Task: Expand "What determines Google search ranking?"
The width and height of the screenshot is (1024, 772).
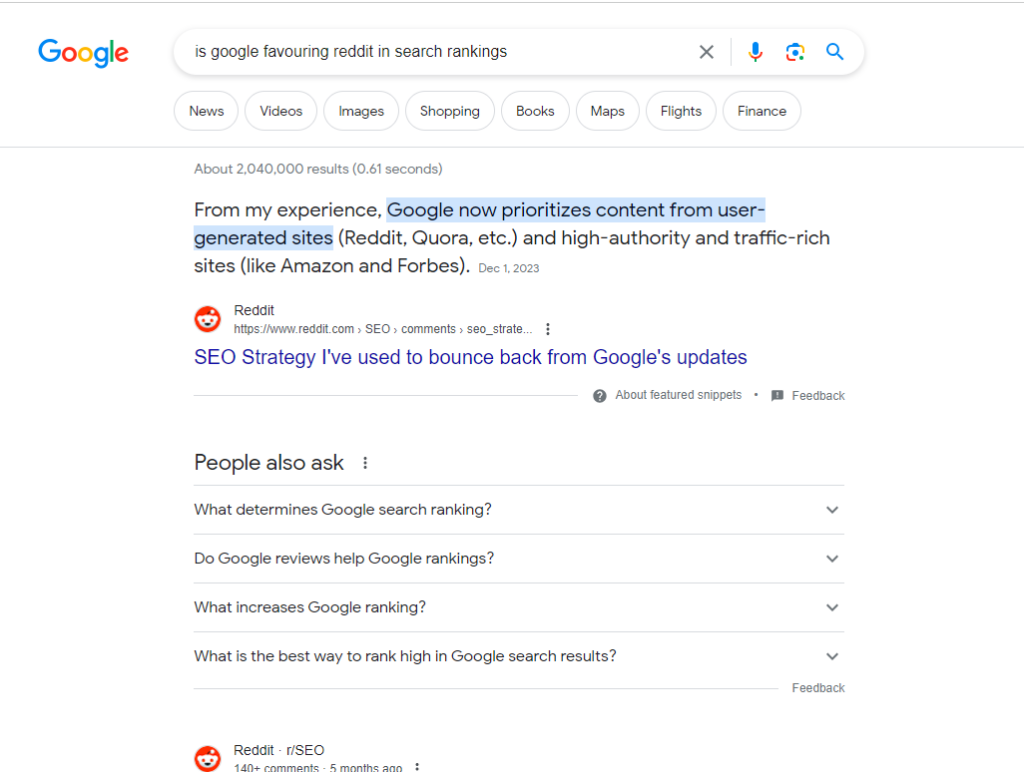Action: tap(831, 510)
